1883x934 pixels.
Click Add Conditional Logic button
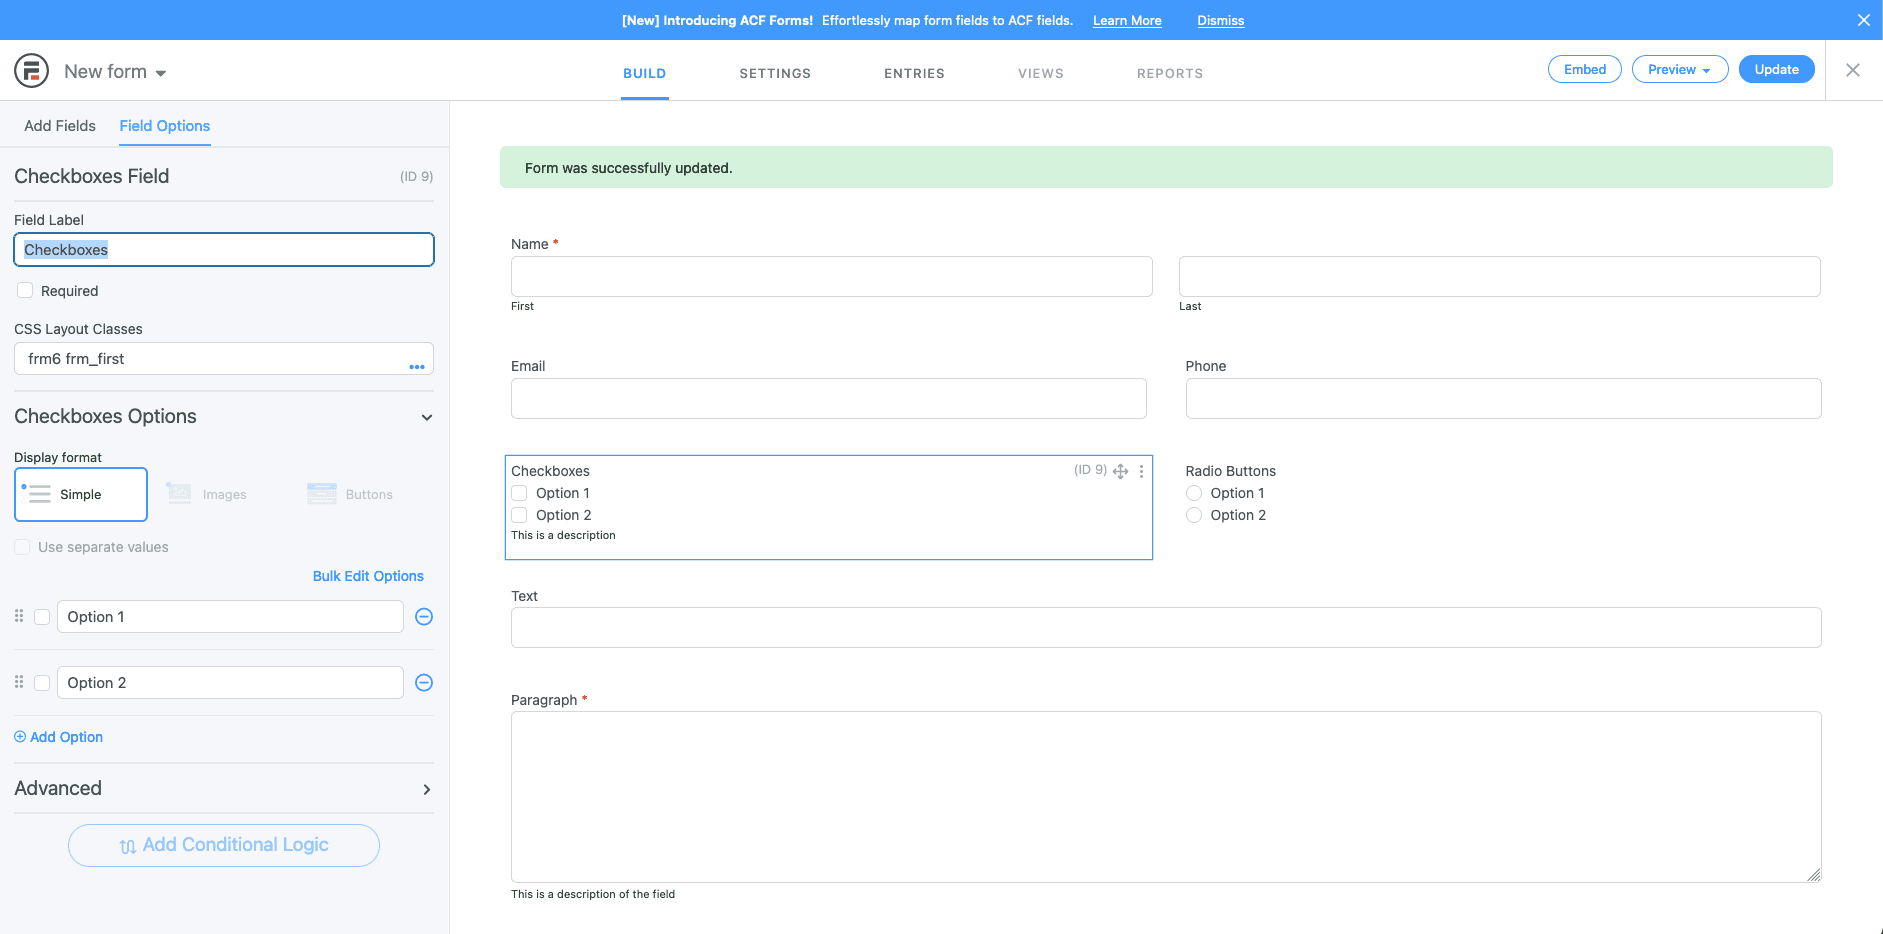[224, 845]
